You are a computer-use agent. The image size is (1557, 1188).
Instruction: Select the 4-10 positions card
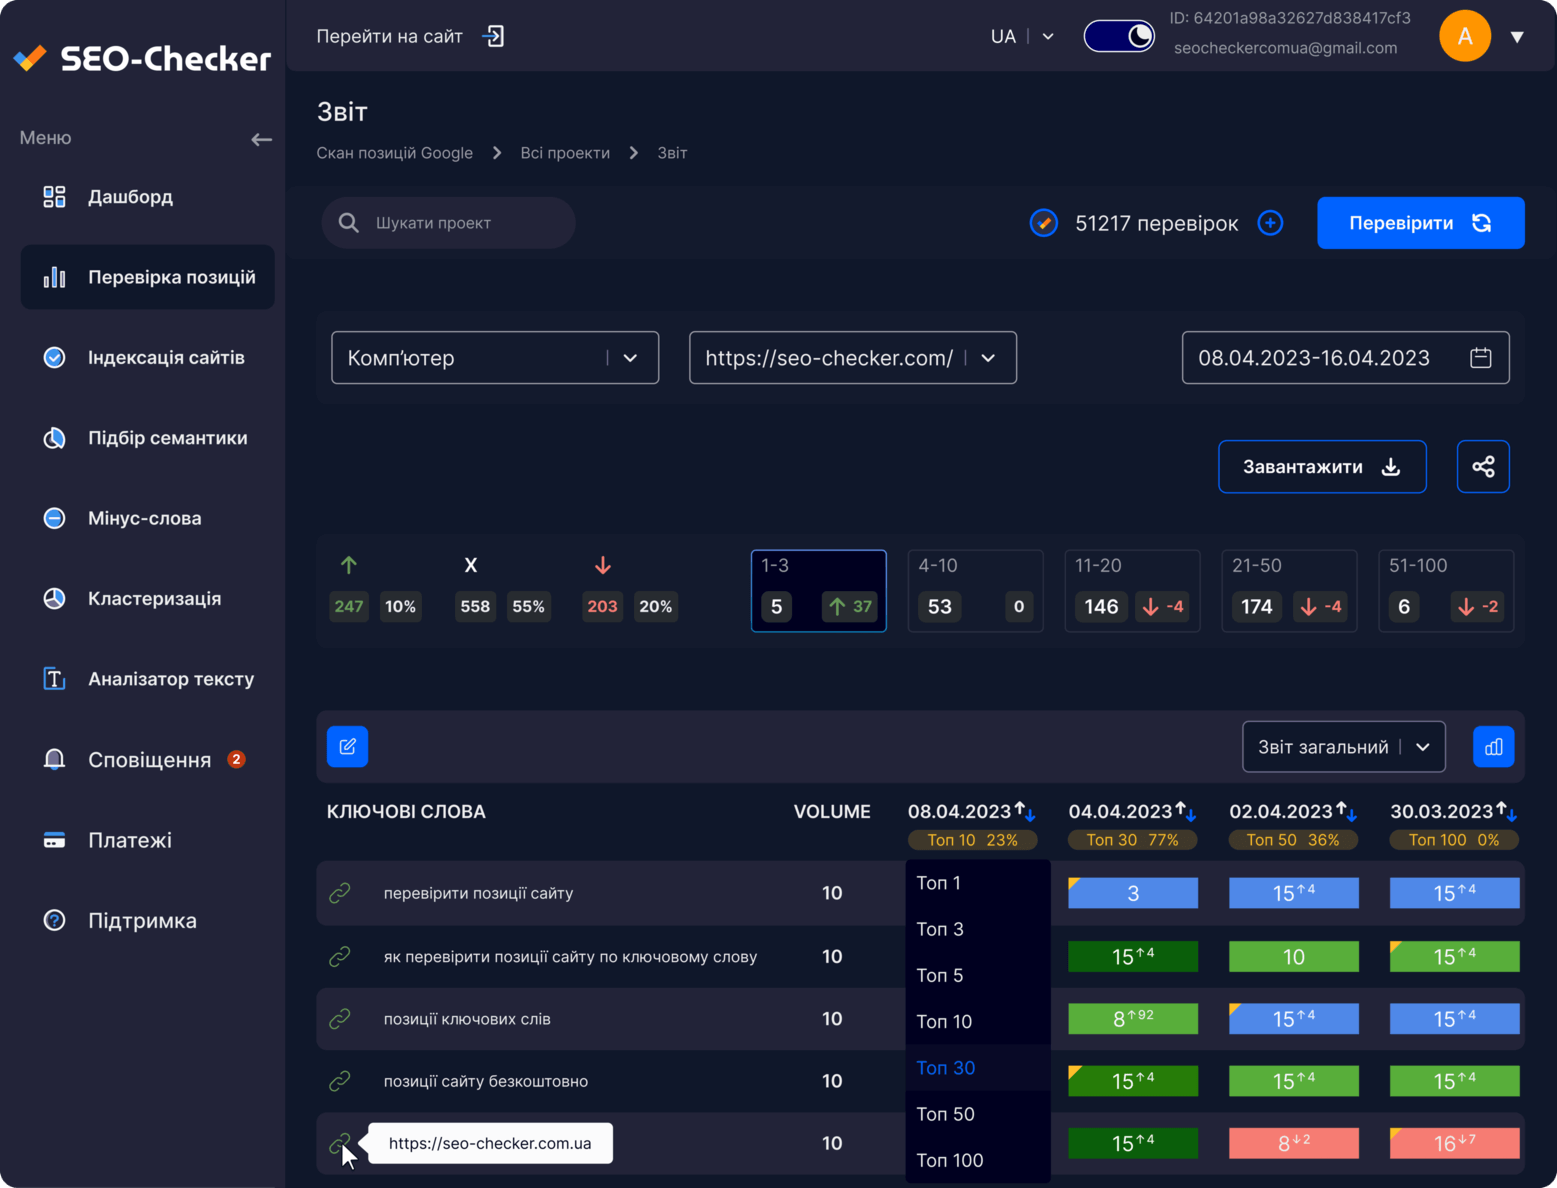click(975, 591)
